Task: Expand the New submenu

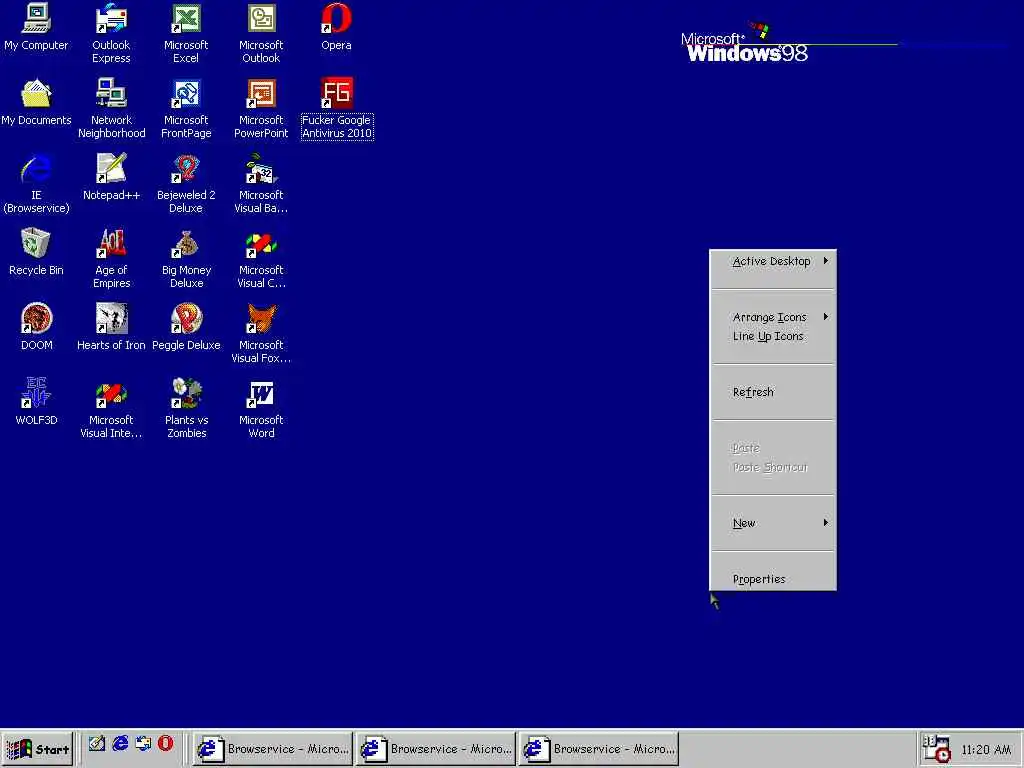Action: (773, 523)
